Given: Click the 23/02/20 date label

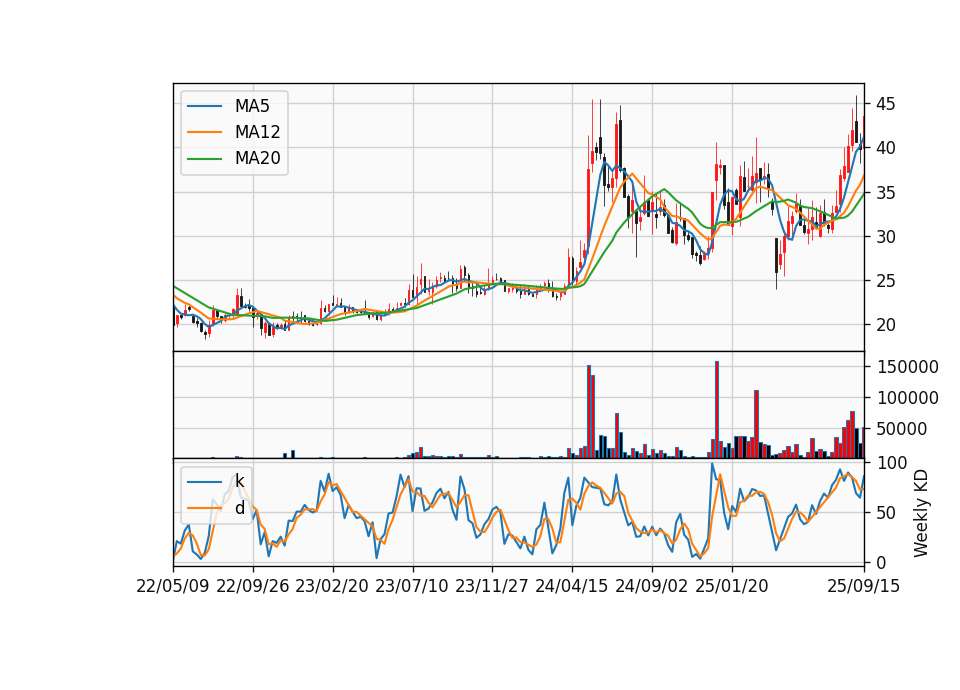Looking at the screenshot, I should coord(332,586).
